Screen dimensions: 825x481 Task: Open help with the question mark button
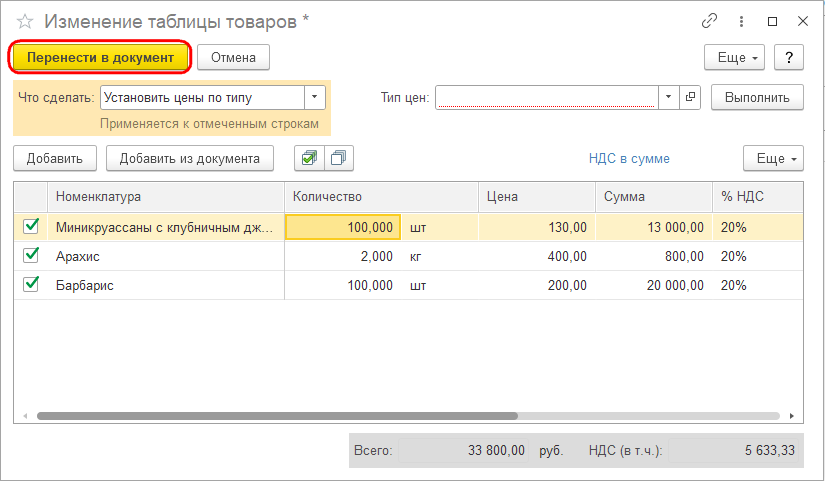click(x=789, y=57)
